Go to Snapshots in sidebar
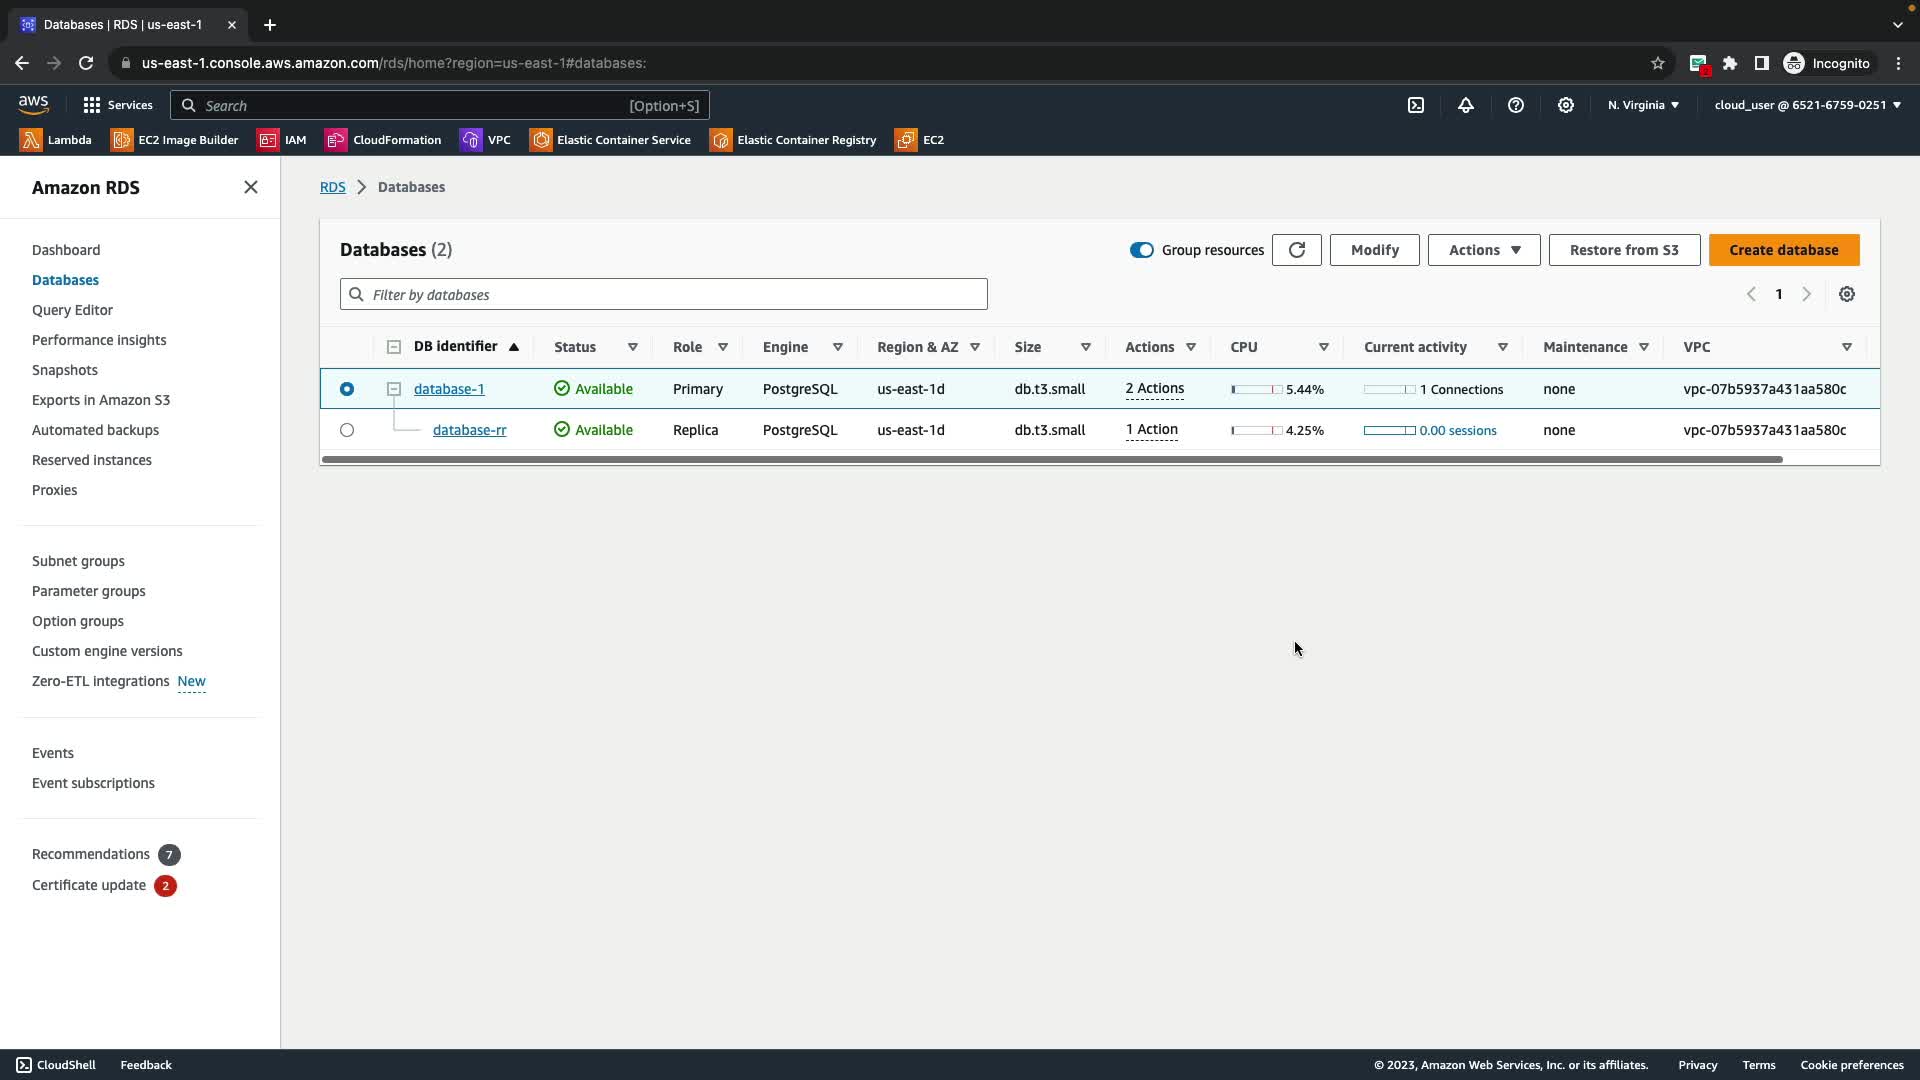Screen dimensions: 1920x1080 coord(65,370)
